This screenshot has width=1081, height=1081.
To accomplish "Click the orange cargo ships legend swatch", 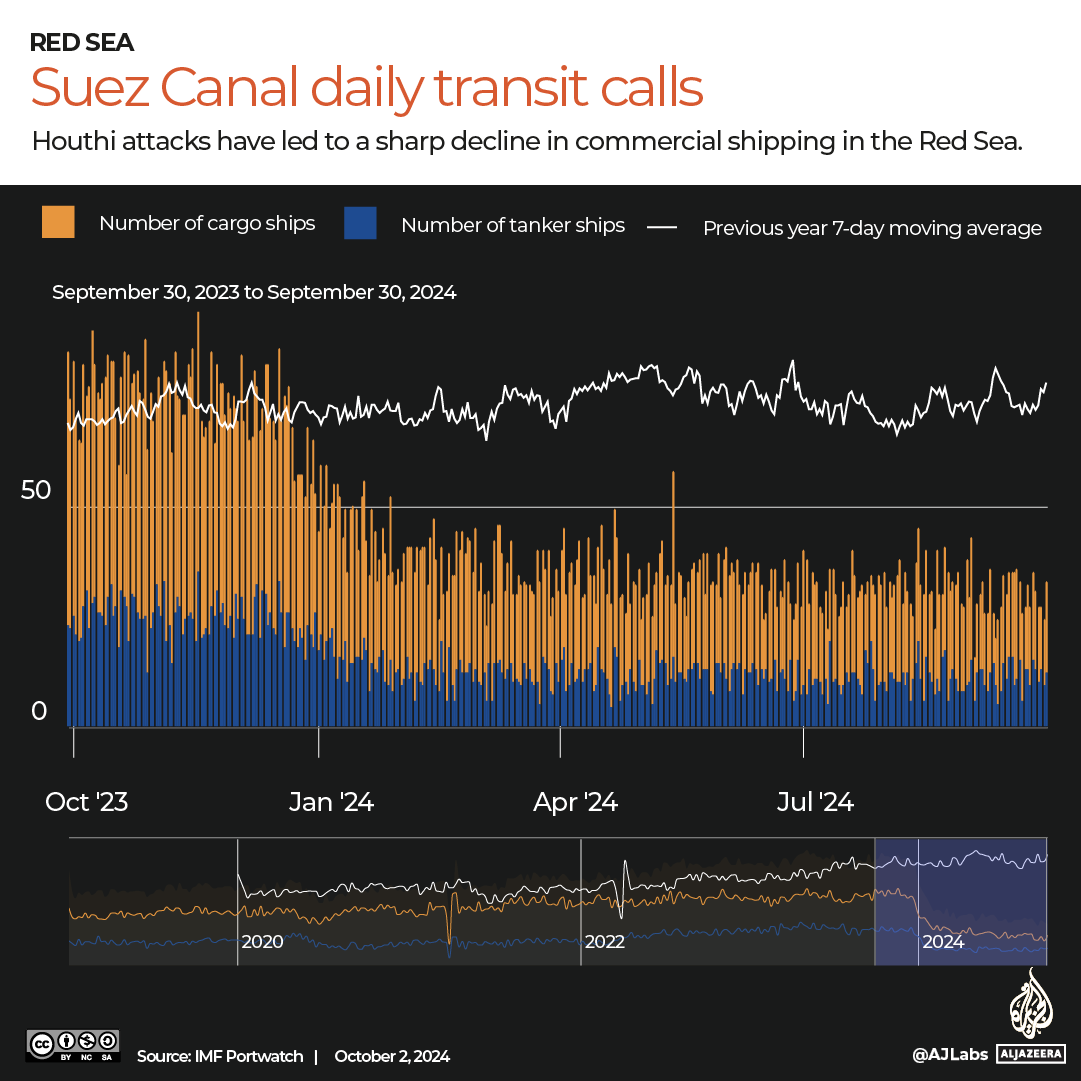I will coord(58,222).
